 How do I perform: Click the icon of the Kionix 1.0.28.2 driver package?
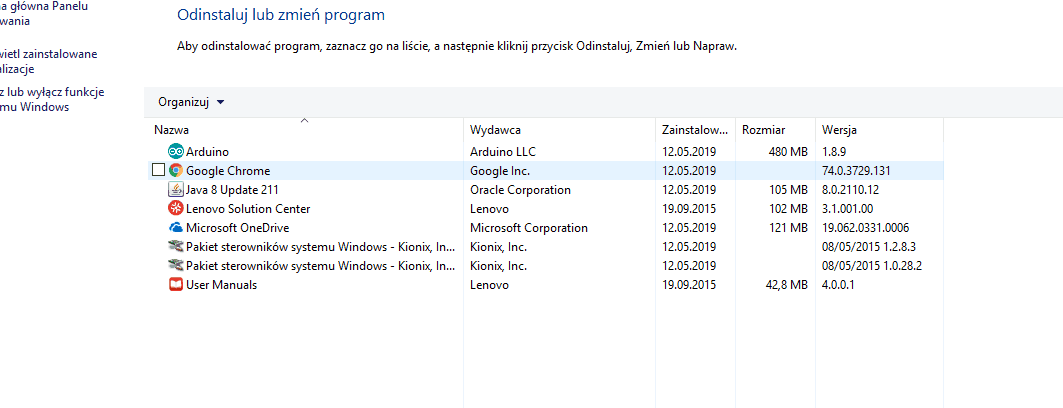(176, 266)
